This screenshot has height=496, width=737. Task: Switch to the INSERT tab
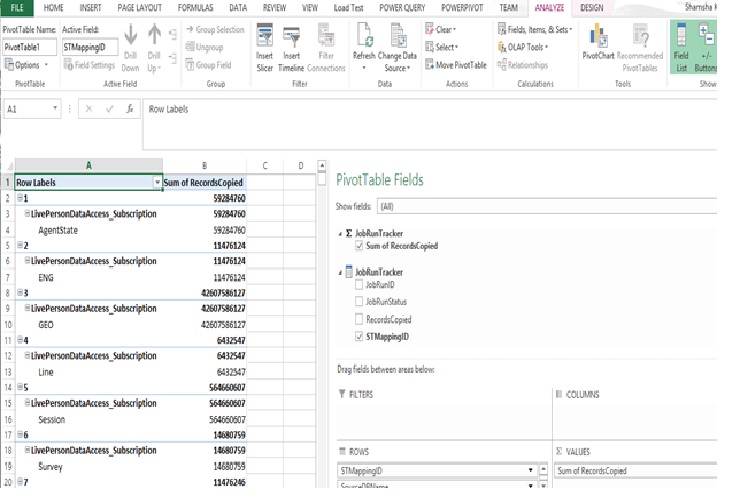pos(90,8)
